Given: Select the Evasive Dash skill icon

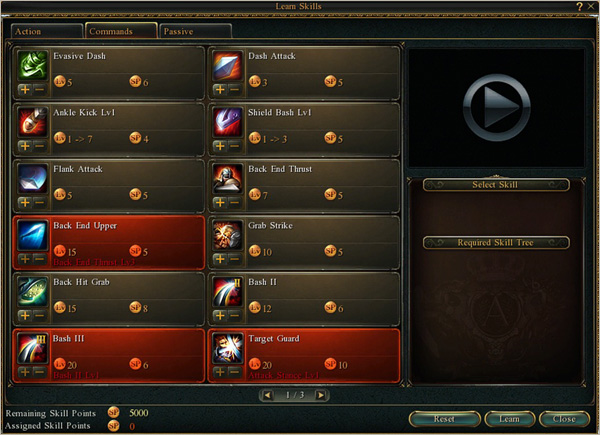Looking at the screenshot, I should coord(33,66).
